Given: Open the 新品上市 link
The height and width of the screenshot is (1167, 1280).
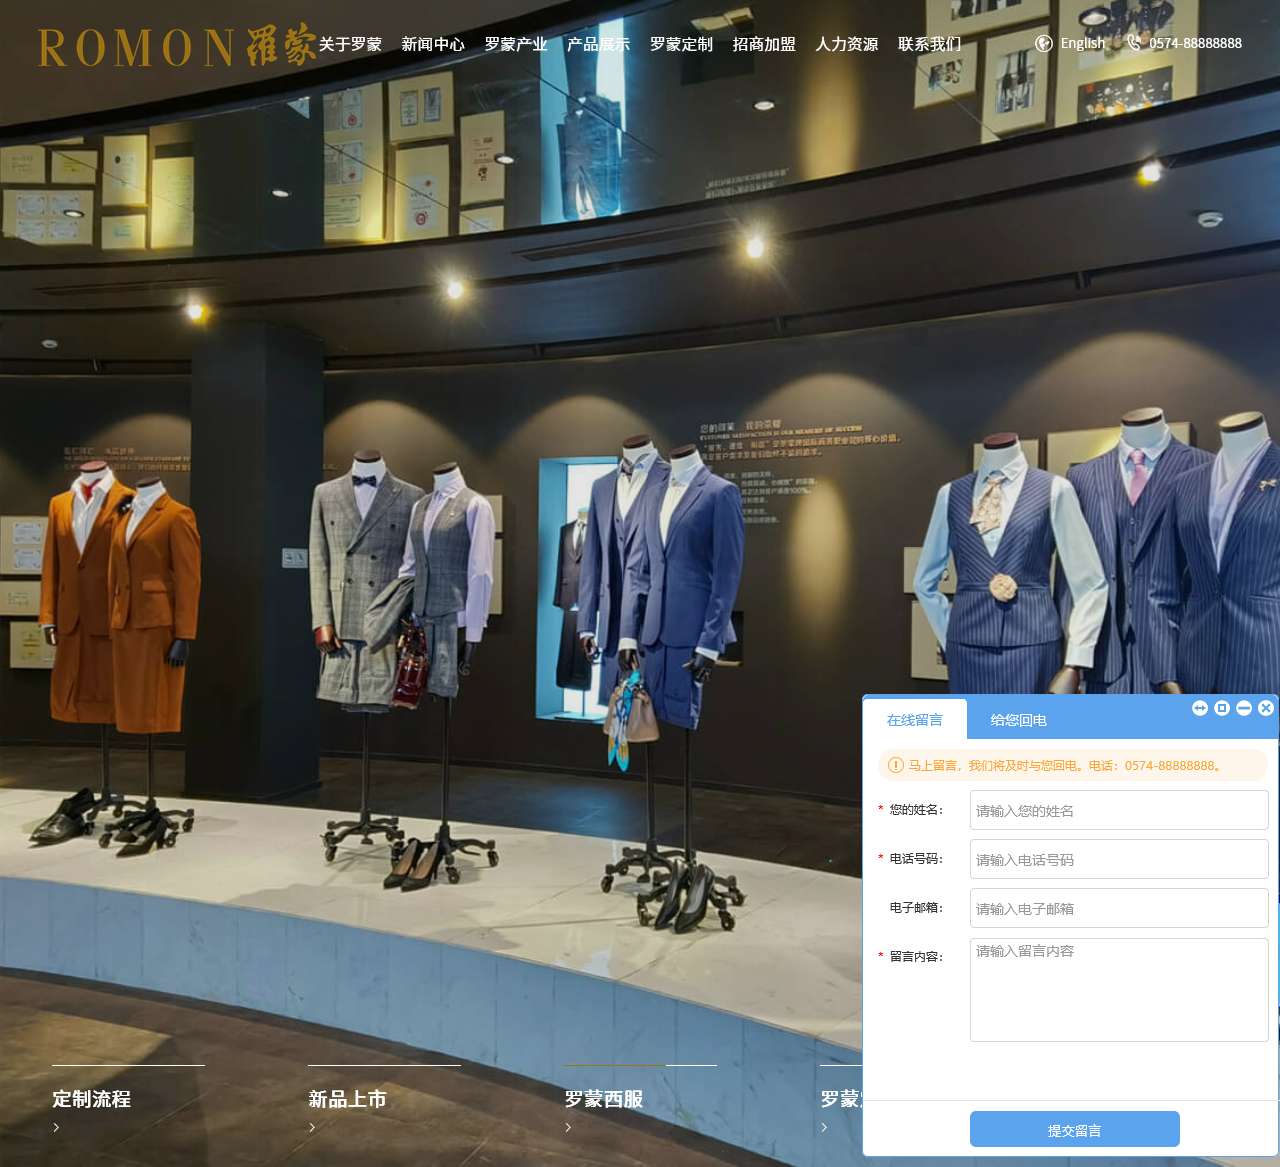Looking at the screenshot, I should pos(348,1099).
